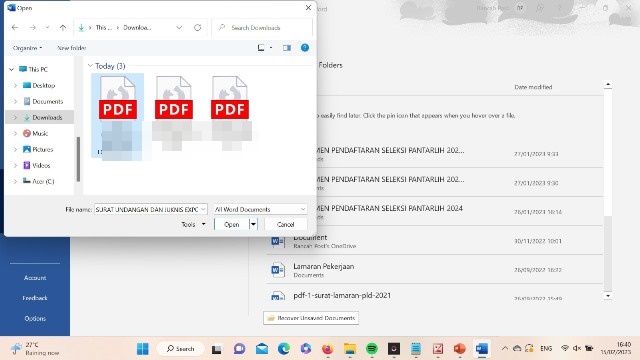The width and height of the screenshot is (640, 360).
Task: Open recent locations chevron beside forward arrow
Action: [47, 27]
